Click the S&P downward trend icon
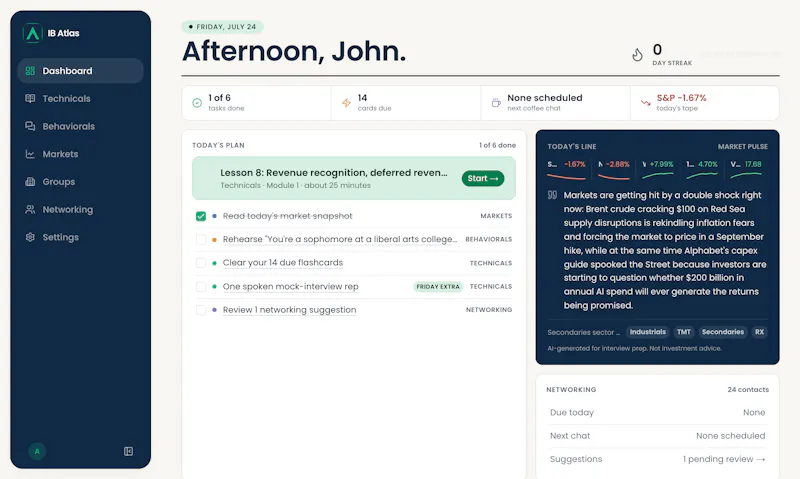This screenshot has width=800, height=479. [x=645, y=103]
